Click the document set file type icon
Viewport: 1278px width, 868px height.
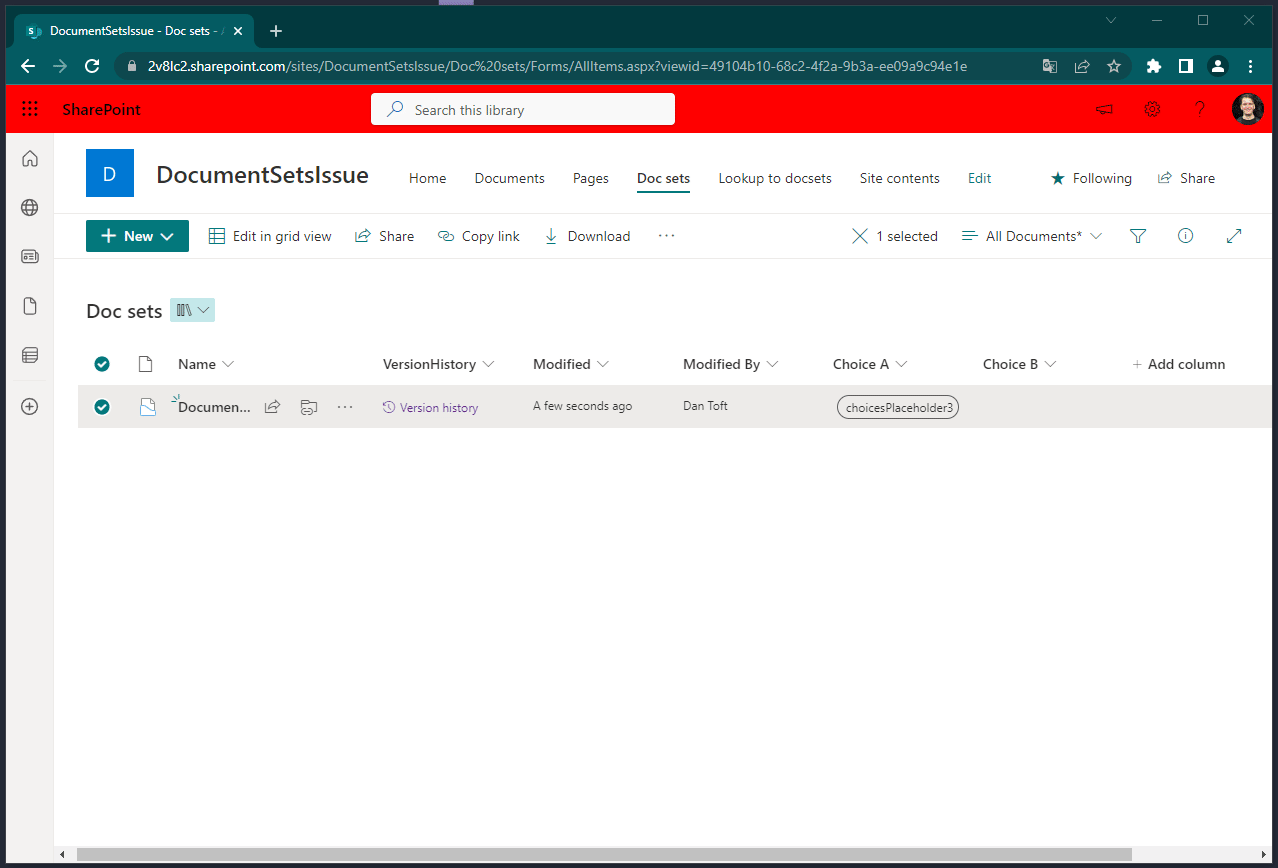click(x=147, y=407)
